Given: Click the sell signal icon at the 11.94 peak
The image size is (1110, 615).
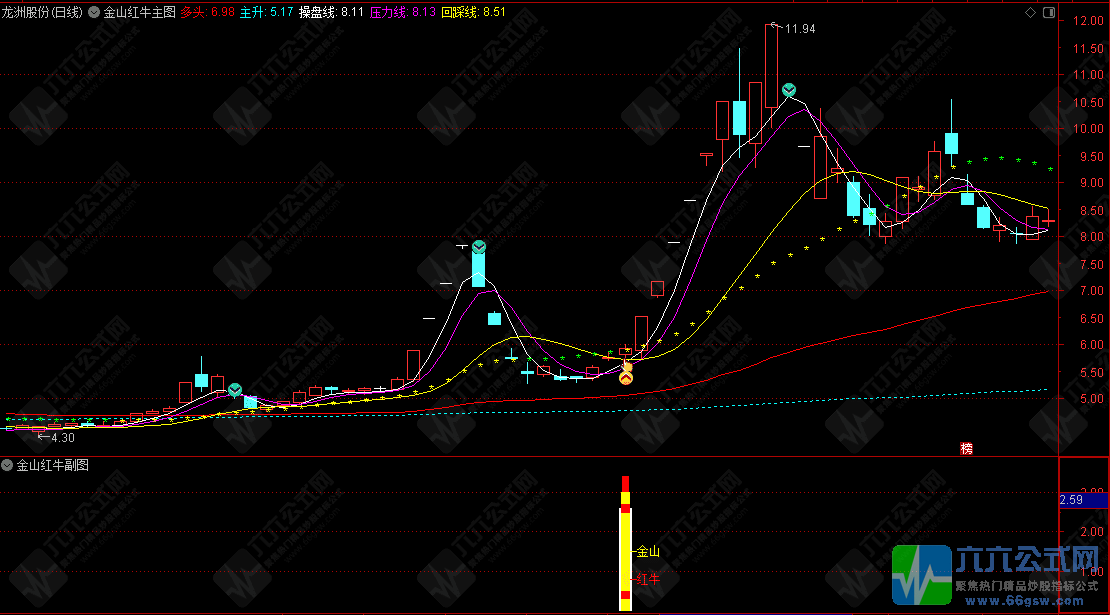Looking at the screenshot, I should tap(789, 90).
